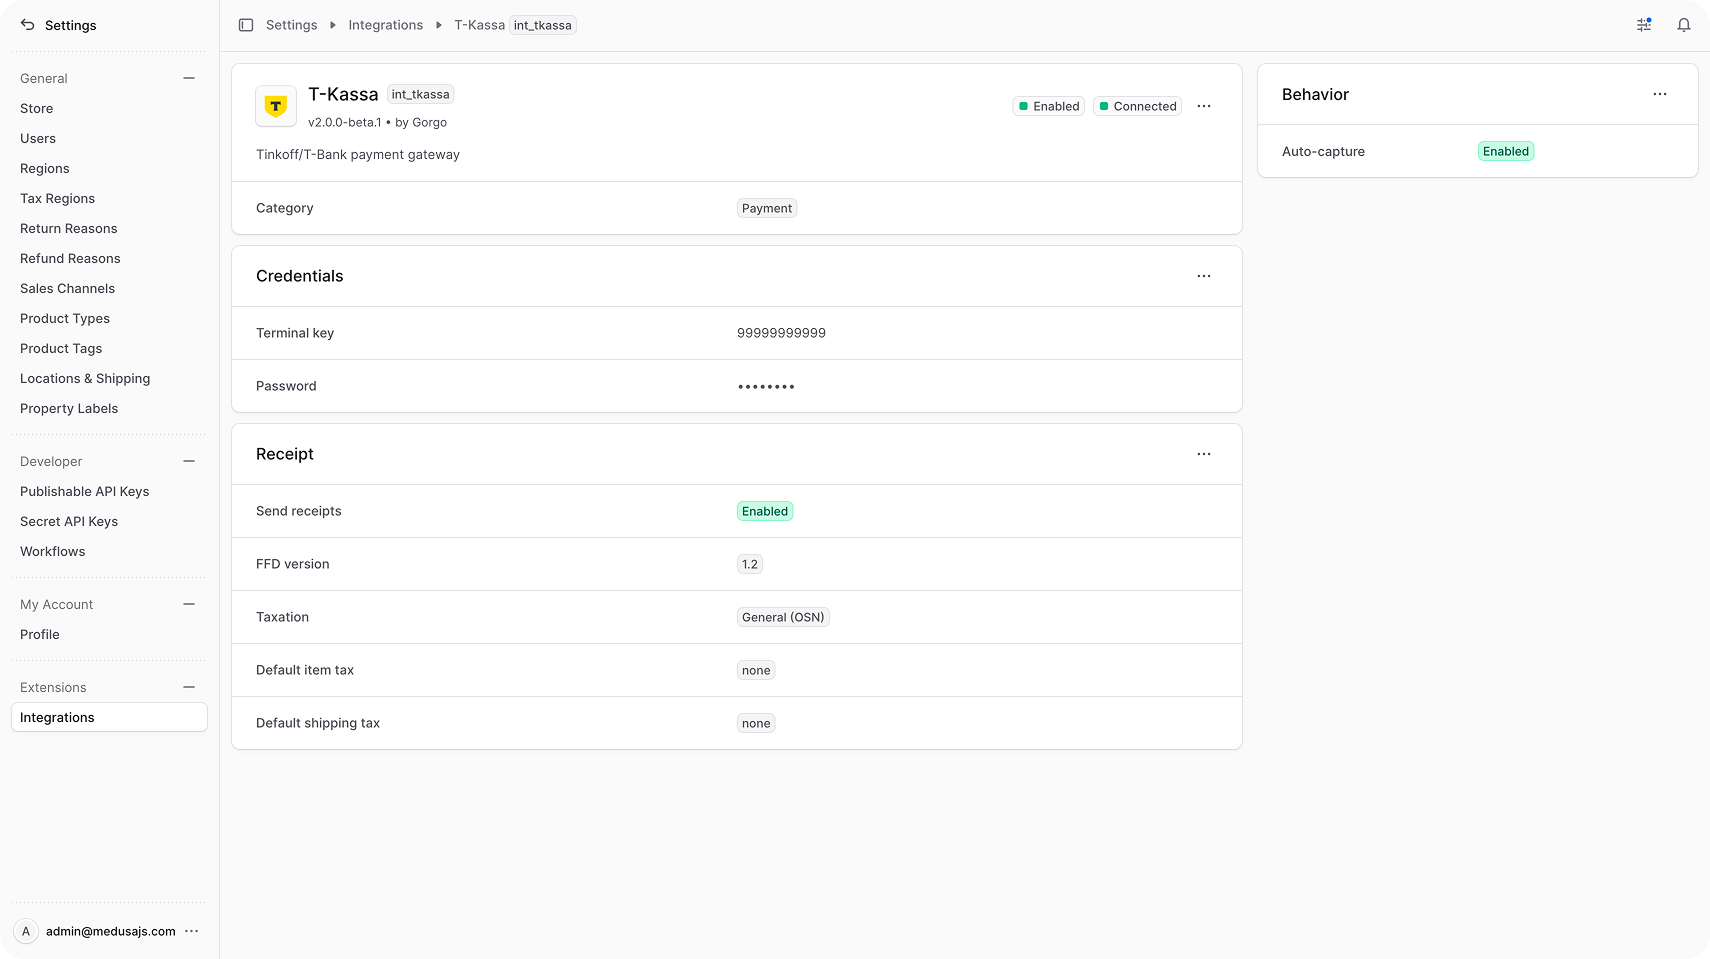Screen dimensions: 1710x959
Task: Click the T-Kassa breadcrumb item
Action: (x=514, y=25)
